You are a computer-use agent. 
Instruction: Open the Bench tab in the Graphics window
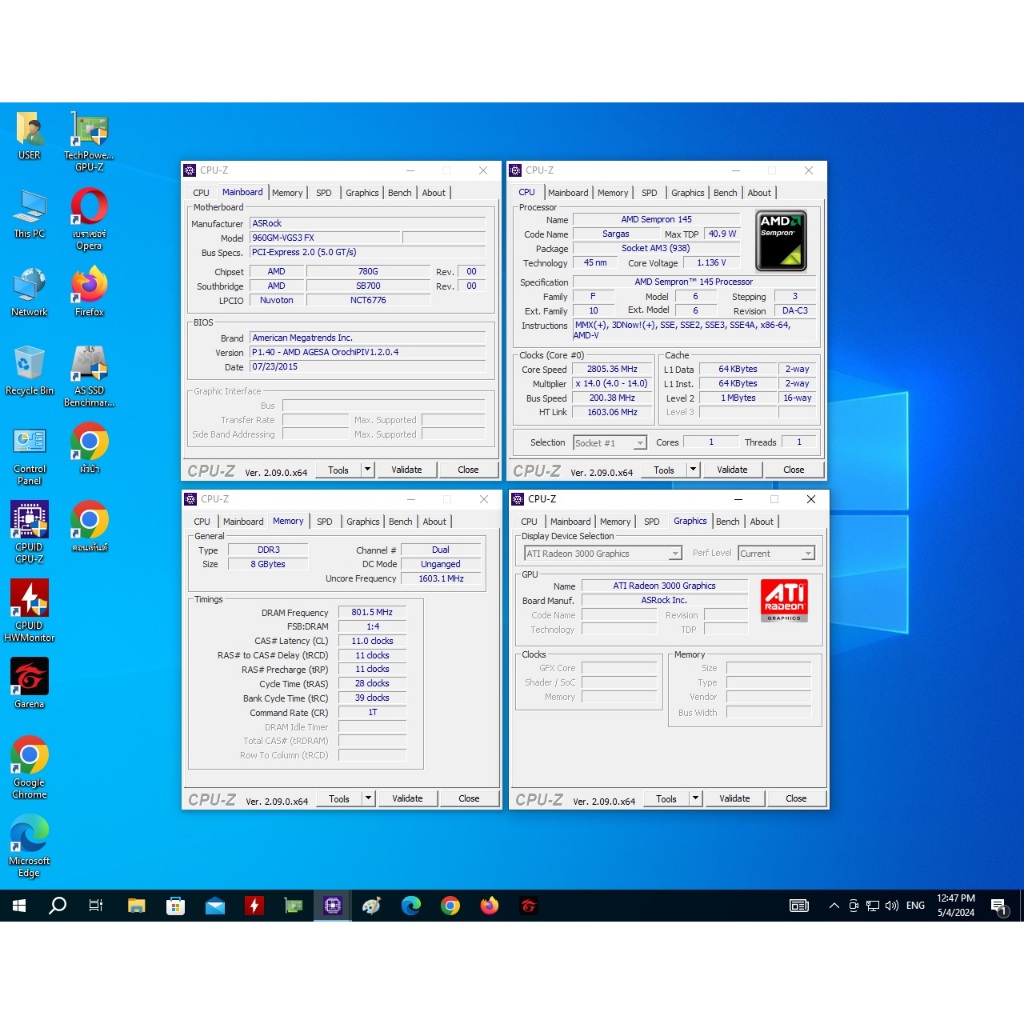coord(728,521)
